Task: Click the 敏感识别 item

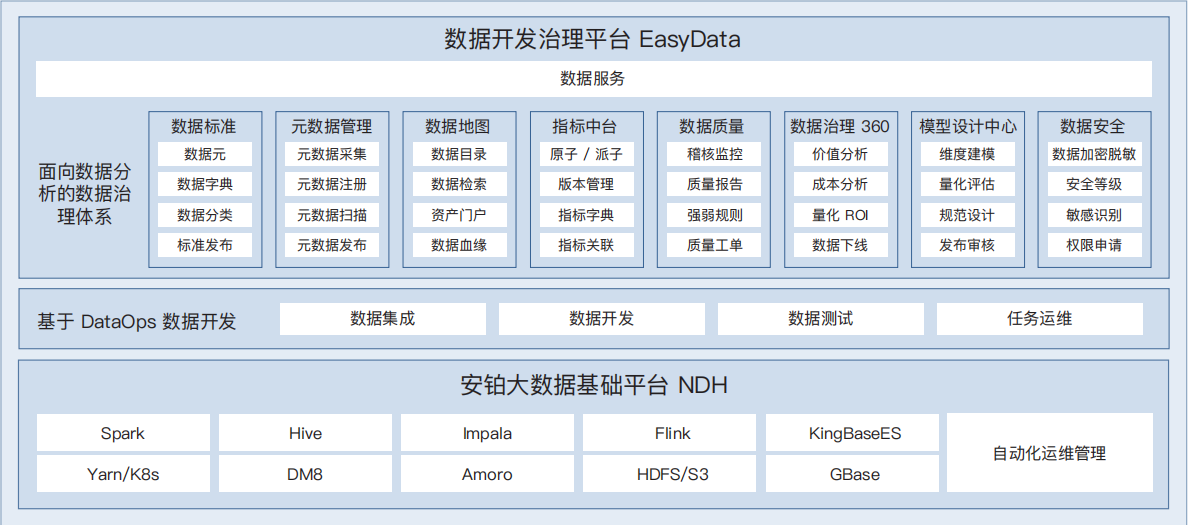Action: point(1094,215)
